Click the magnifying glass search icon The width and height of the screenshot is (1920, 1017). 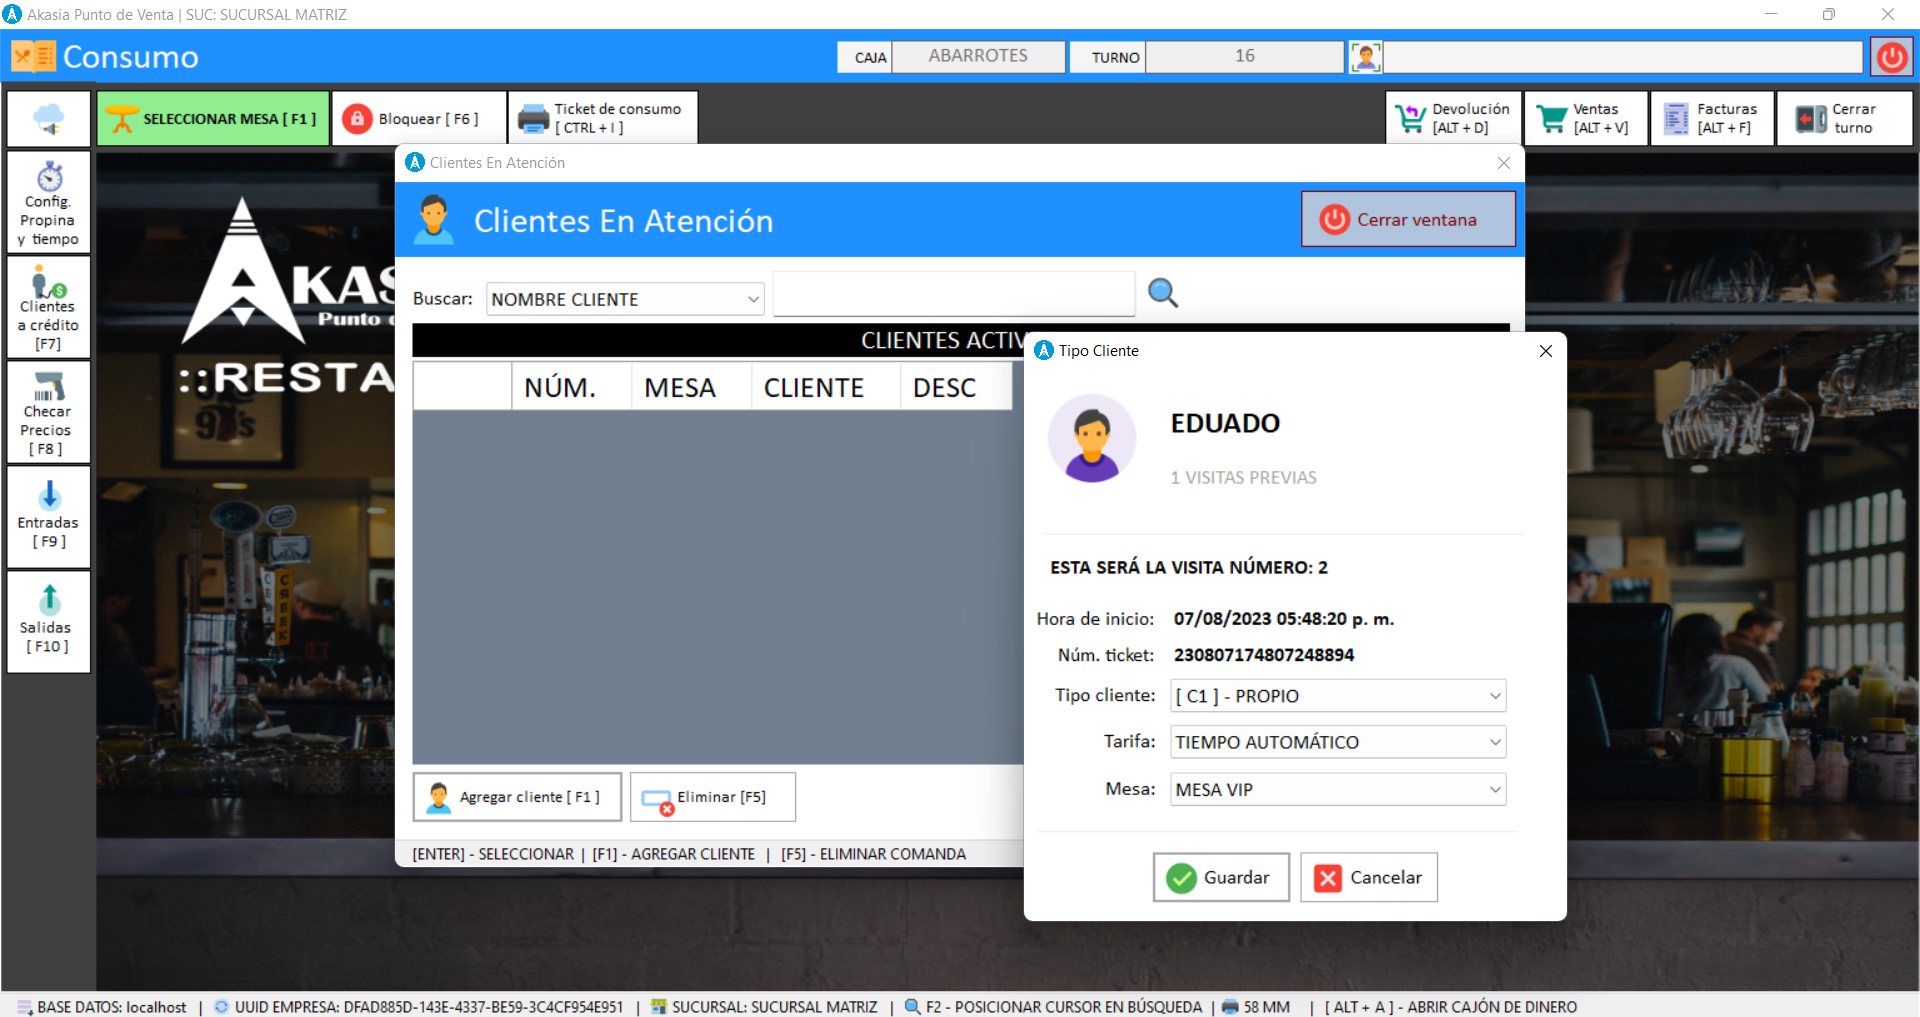point(1162,293)
